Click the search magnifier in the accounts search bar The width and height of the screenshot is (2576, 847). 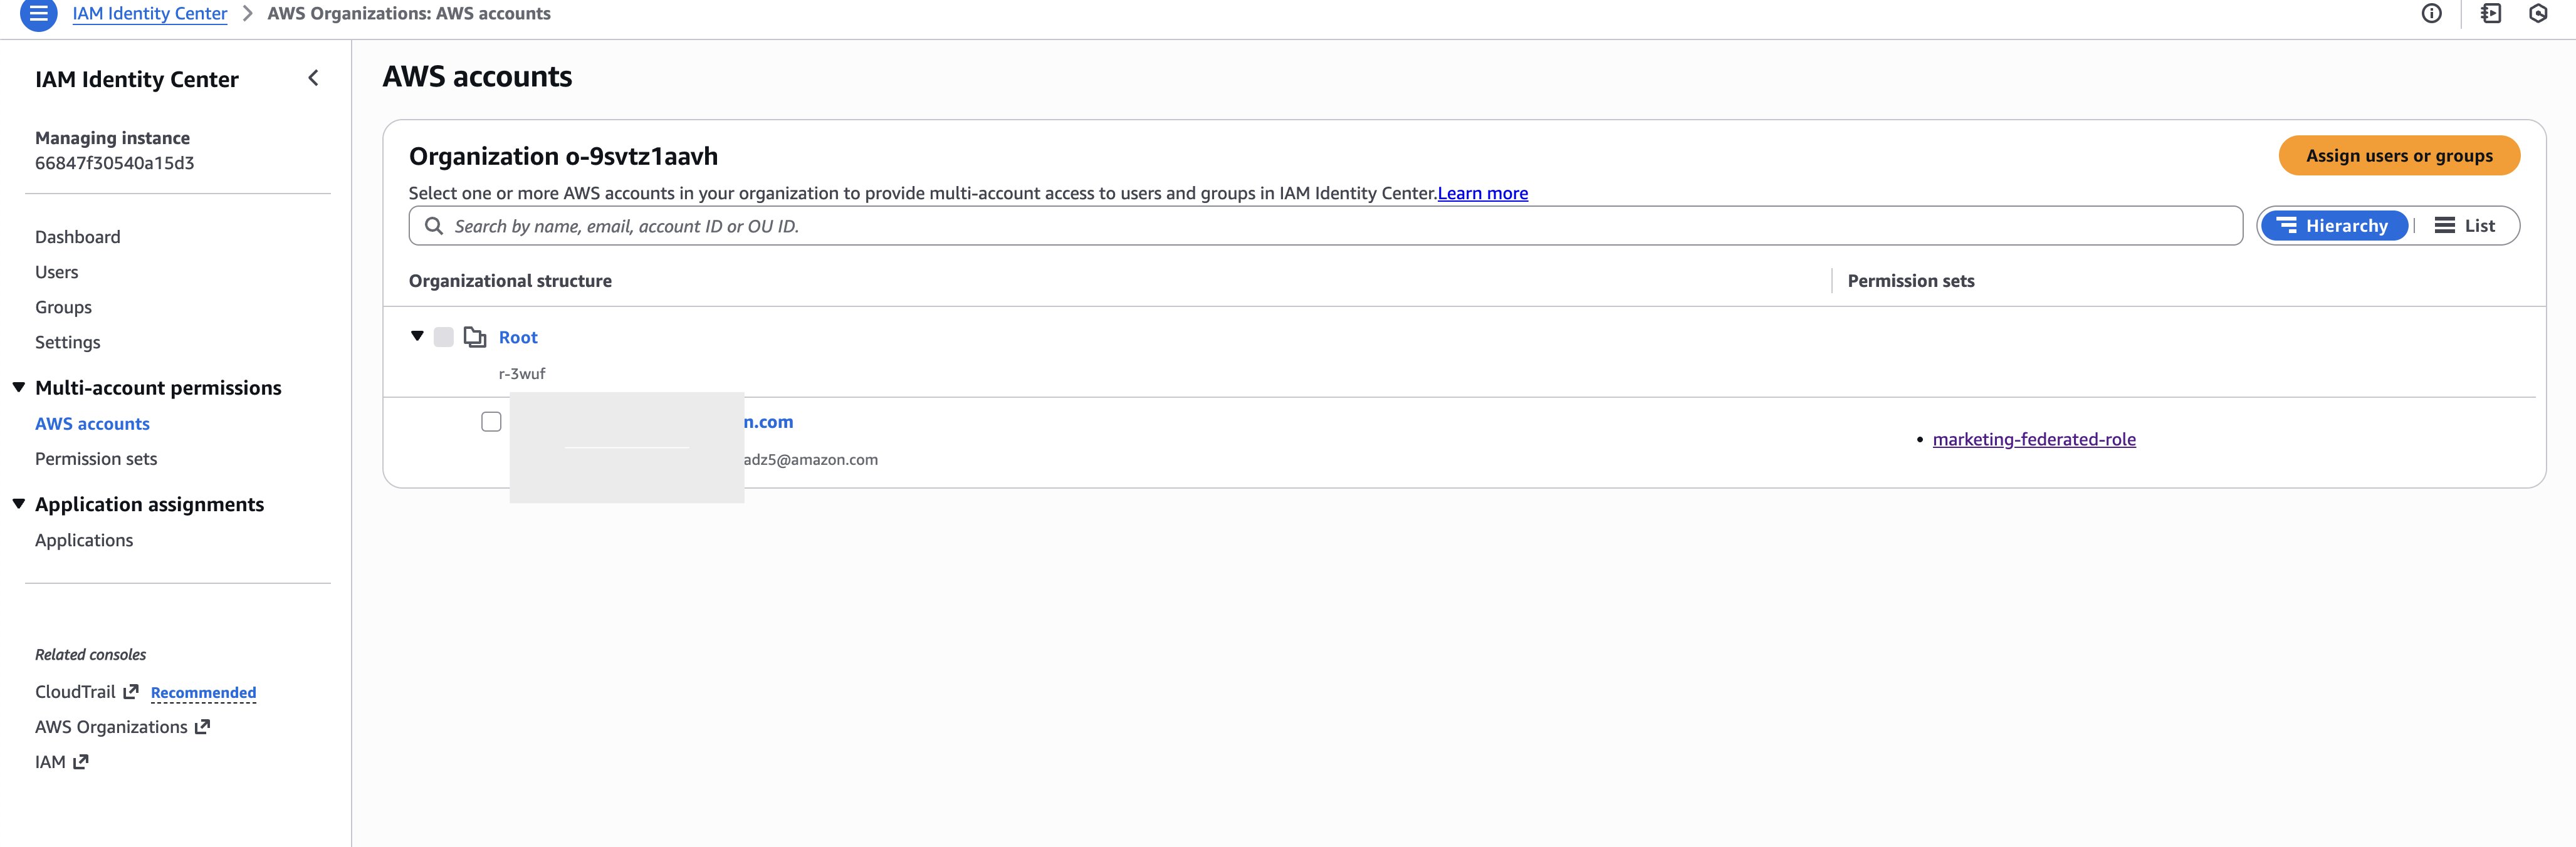[435, 226]
